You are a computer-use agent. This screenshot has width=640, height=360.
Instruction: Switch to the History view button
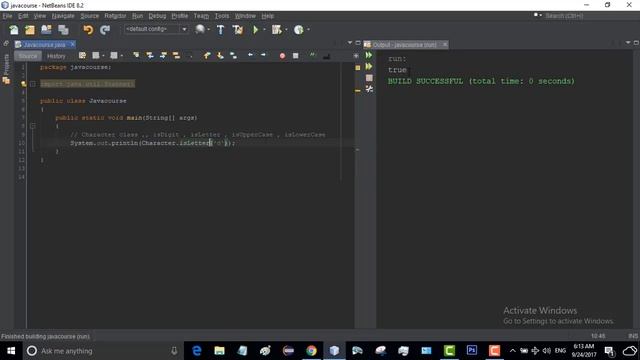click(x=56, y=56)
